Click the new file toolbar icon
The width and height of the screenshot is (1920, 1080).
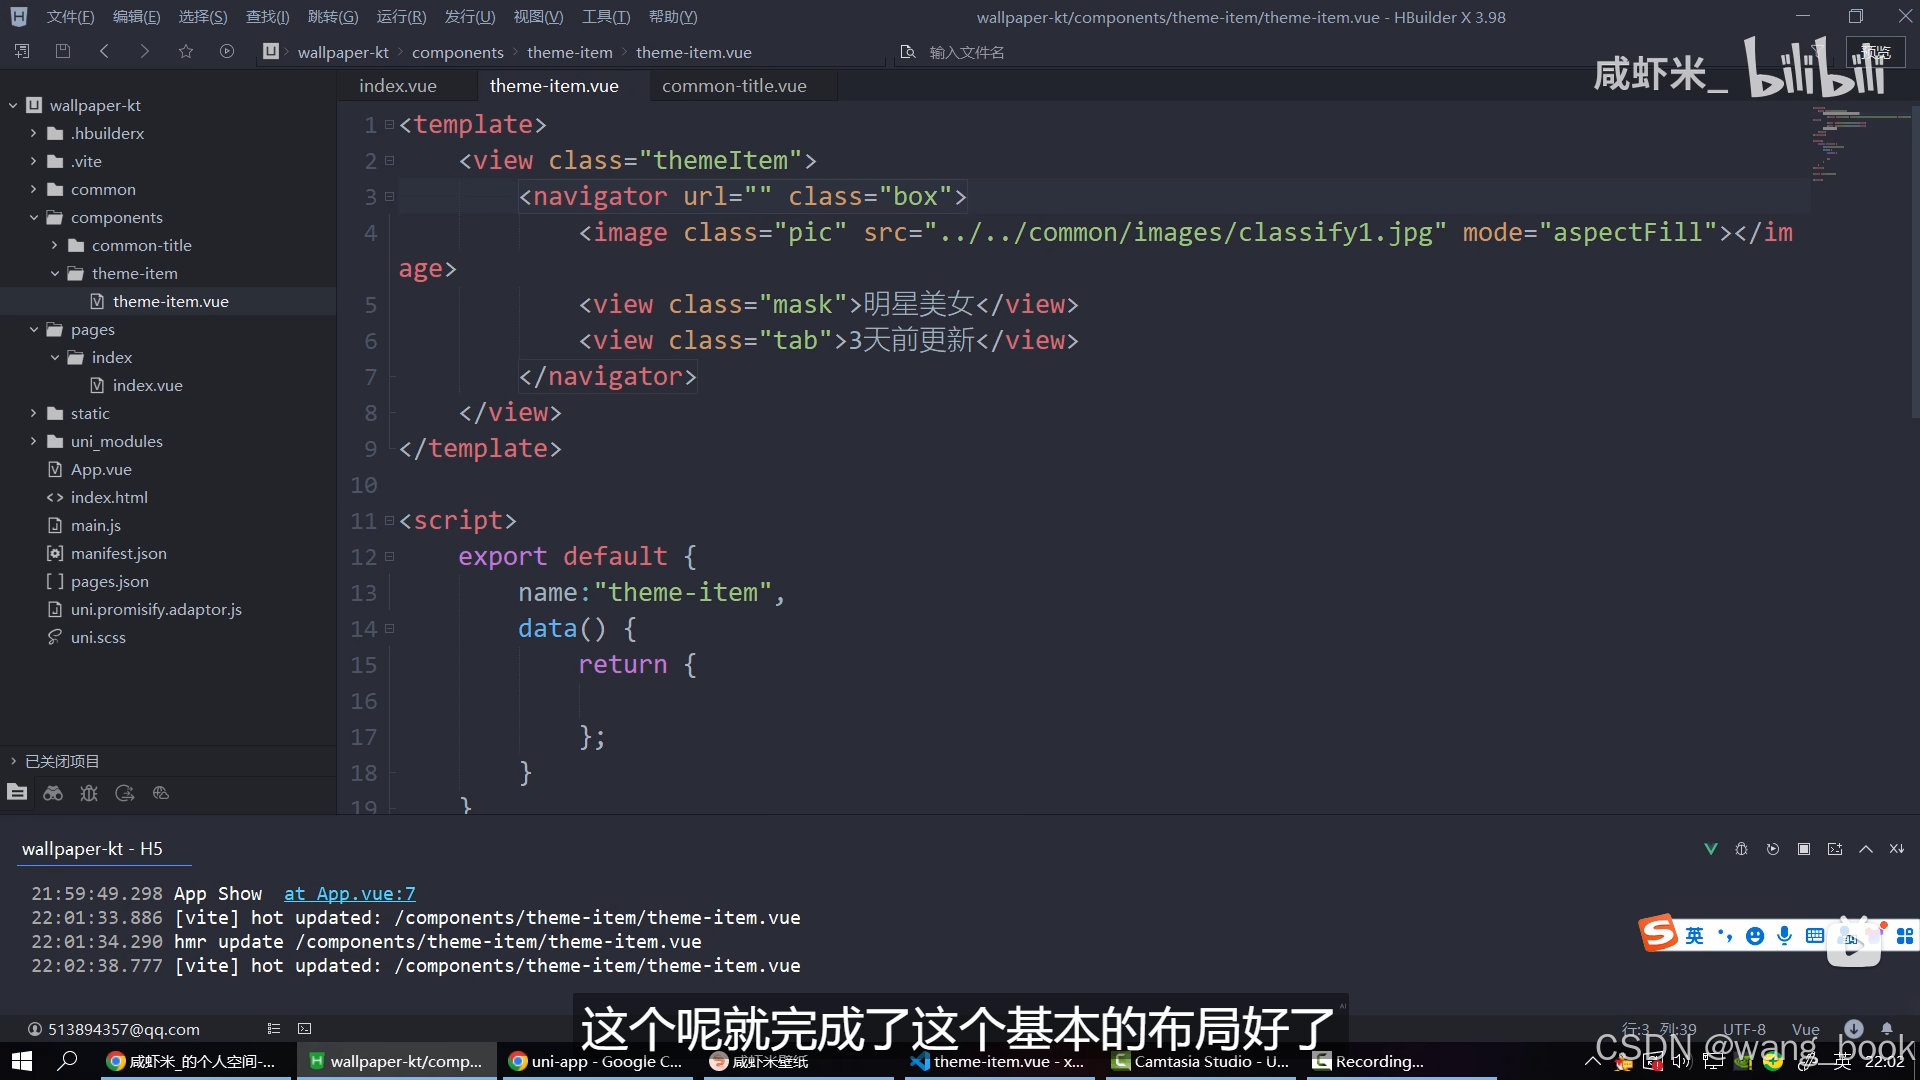(22, 51)
